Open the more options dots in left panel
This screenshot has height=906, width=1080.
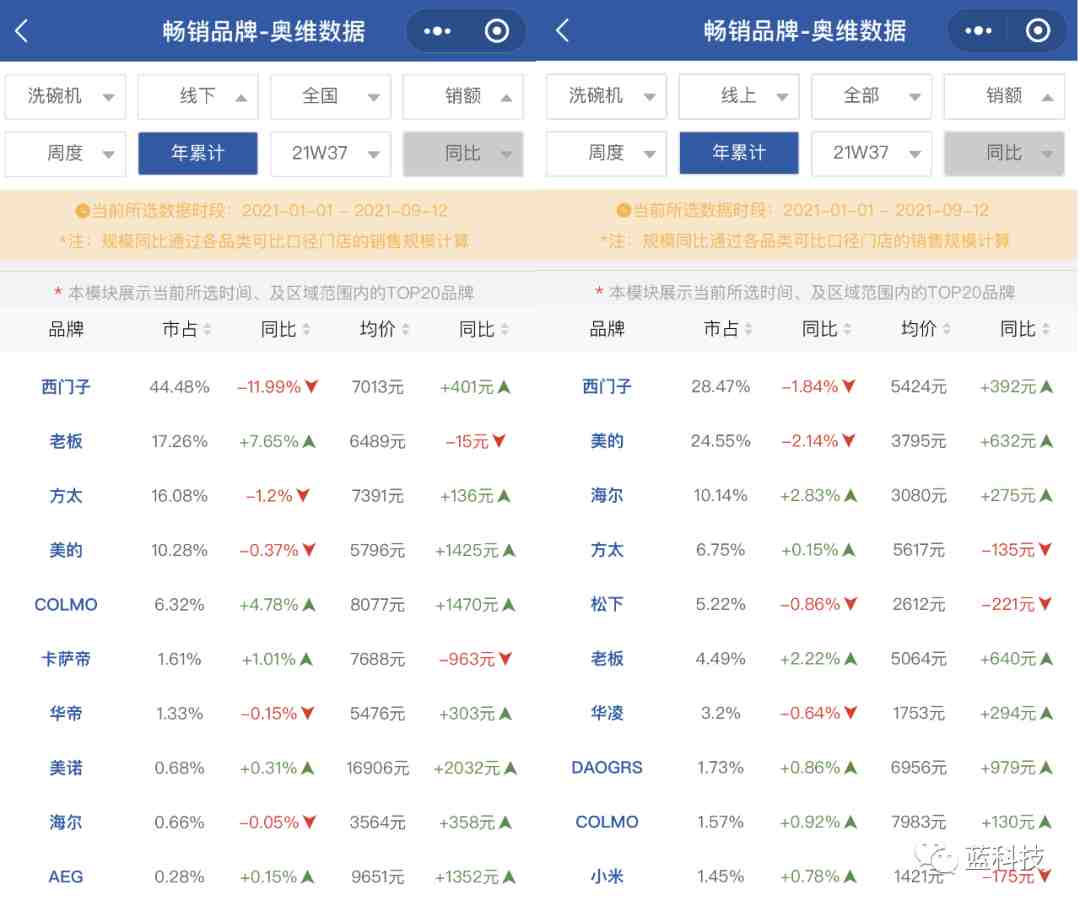[437, 31]
